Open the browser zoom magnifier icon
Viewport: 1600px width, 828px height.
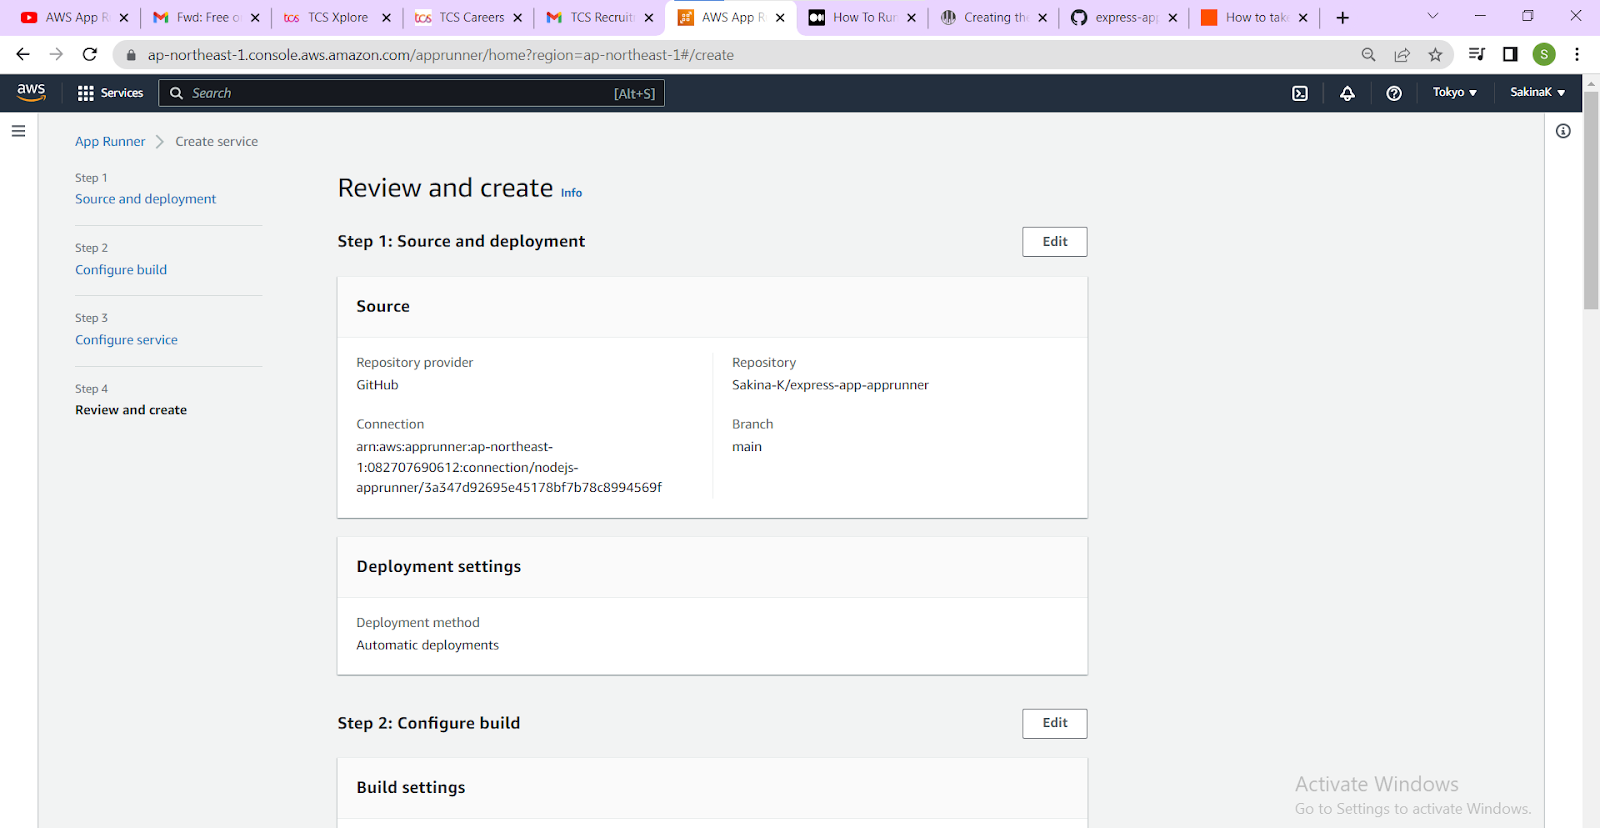tap(1368, 55)
